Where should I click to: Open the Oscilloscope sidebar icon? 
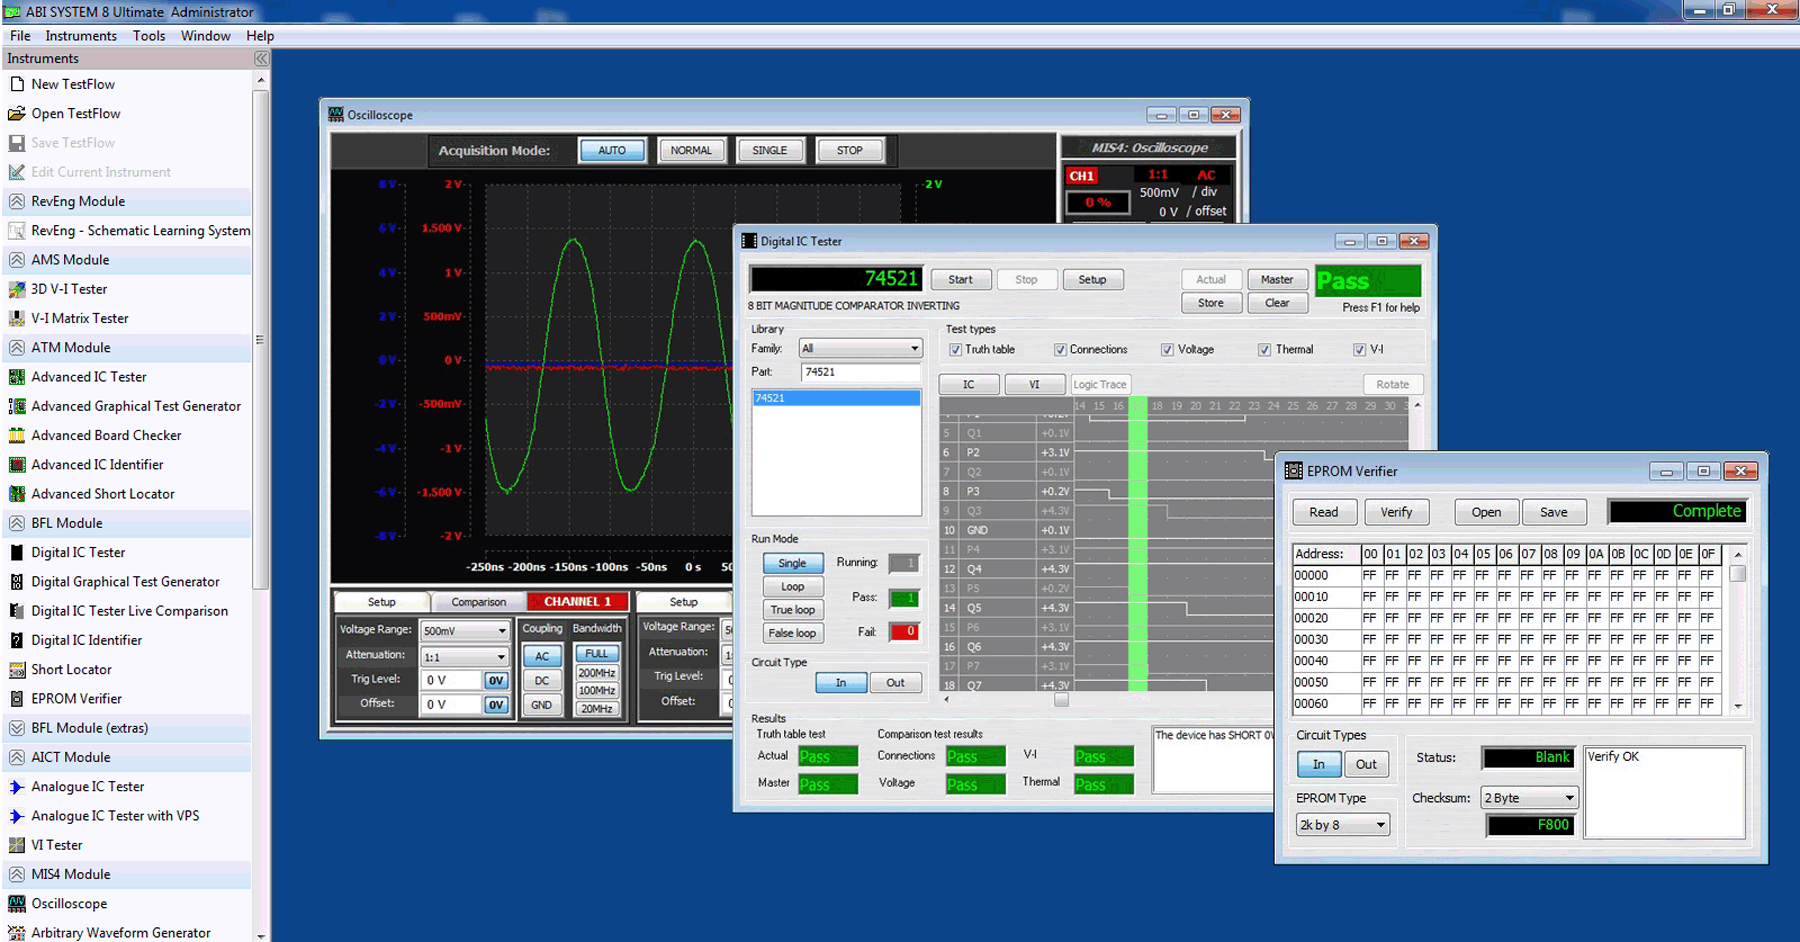(17, 904)
